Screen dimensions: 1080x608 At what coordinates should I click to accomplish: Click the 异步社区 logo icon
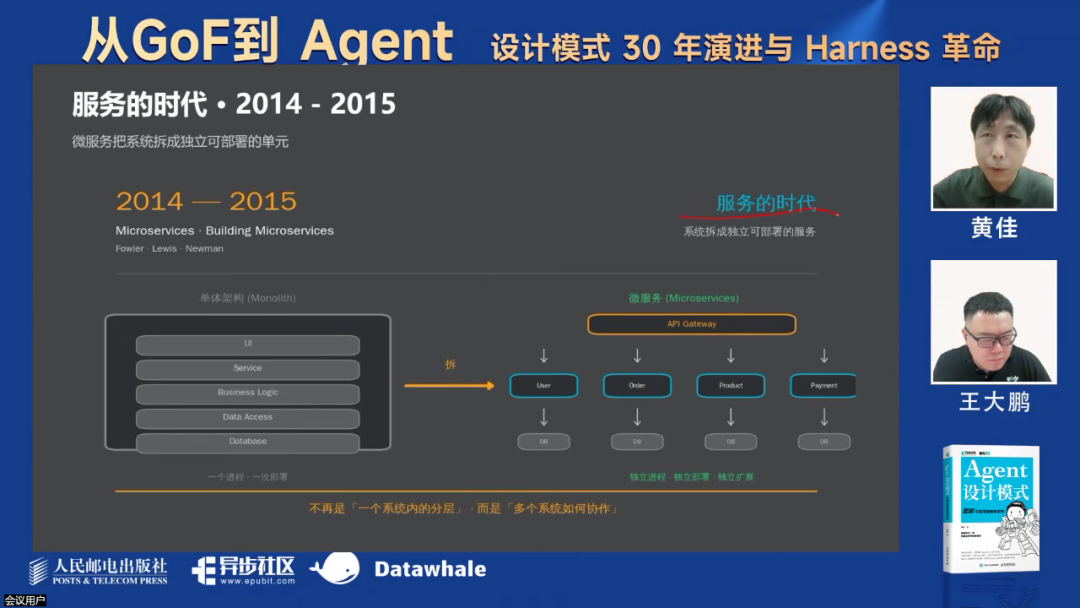pos(204,569)
